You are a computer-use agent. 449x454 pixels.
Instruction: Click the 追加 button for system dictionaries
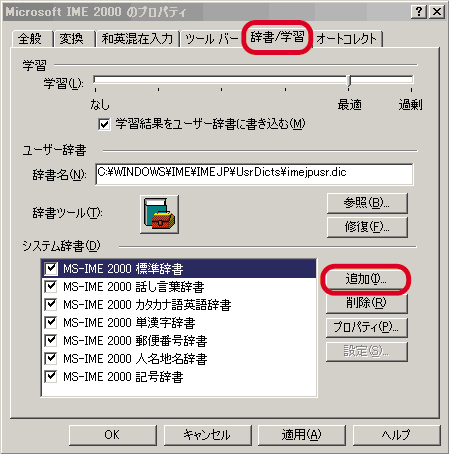pyautogui.click(x=366, y=279)
